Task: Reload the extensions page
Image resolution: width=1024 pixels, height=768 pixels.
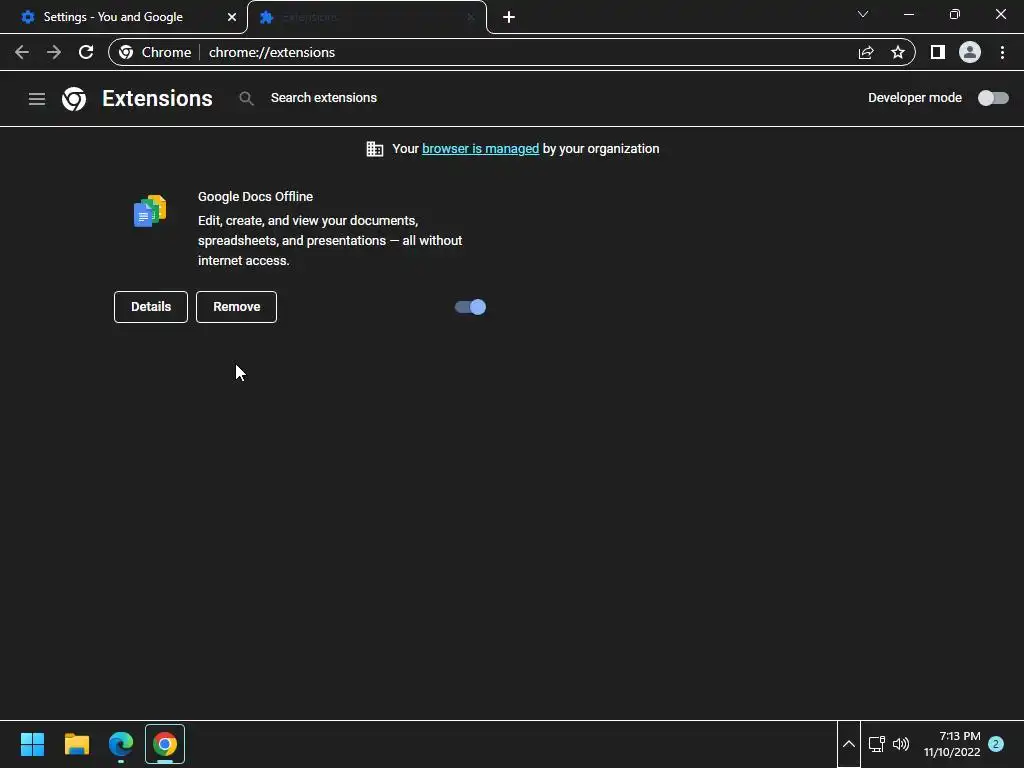Action: pyautogui.click(x=86, y=52)
